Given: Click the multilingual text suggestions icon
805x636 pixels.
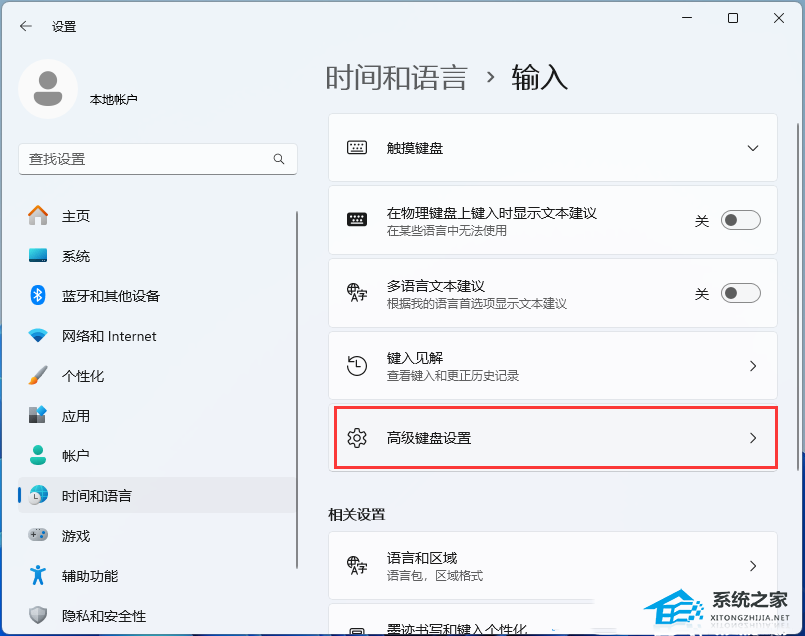Looking at the screenshot, I should click(357, 293).
